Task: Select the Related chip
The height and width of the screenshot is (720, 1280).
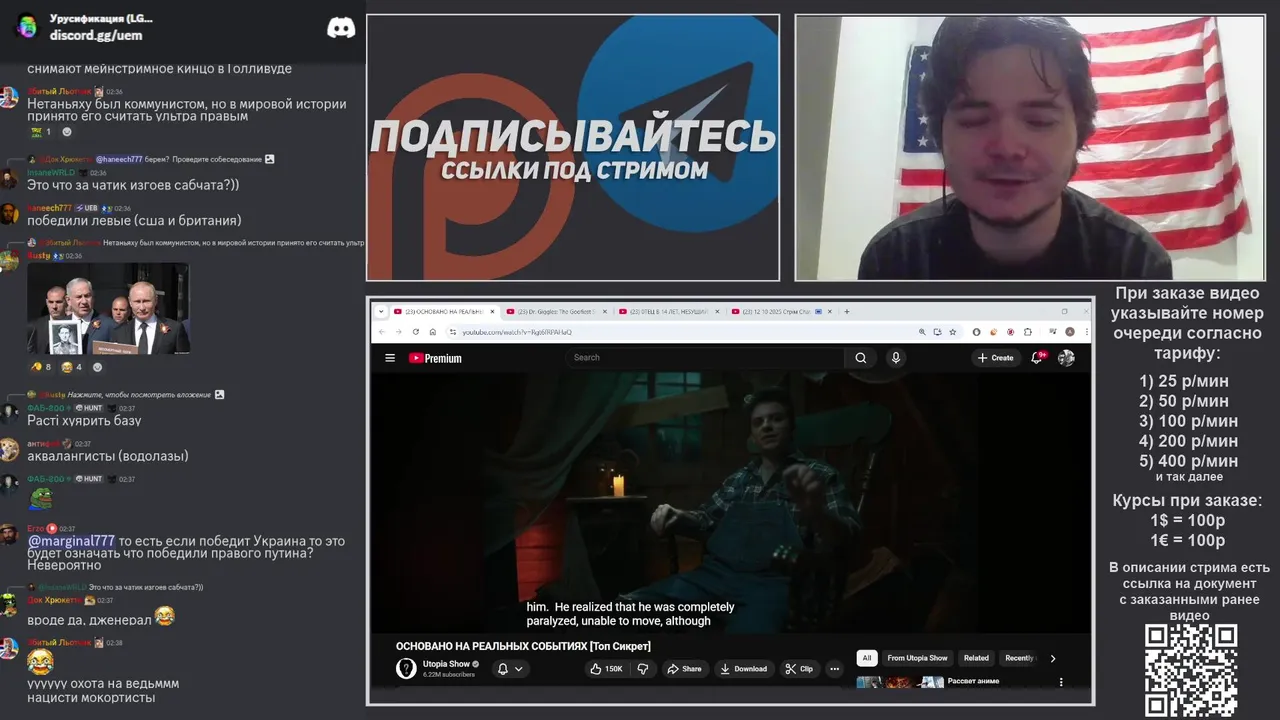Action: pyautogui.click(x=976, y=658)
